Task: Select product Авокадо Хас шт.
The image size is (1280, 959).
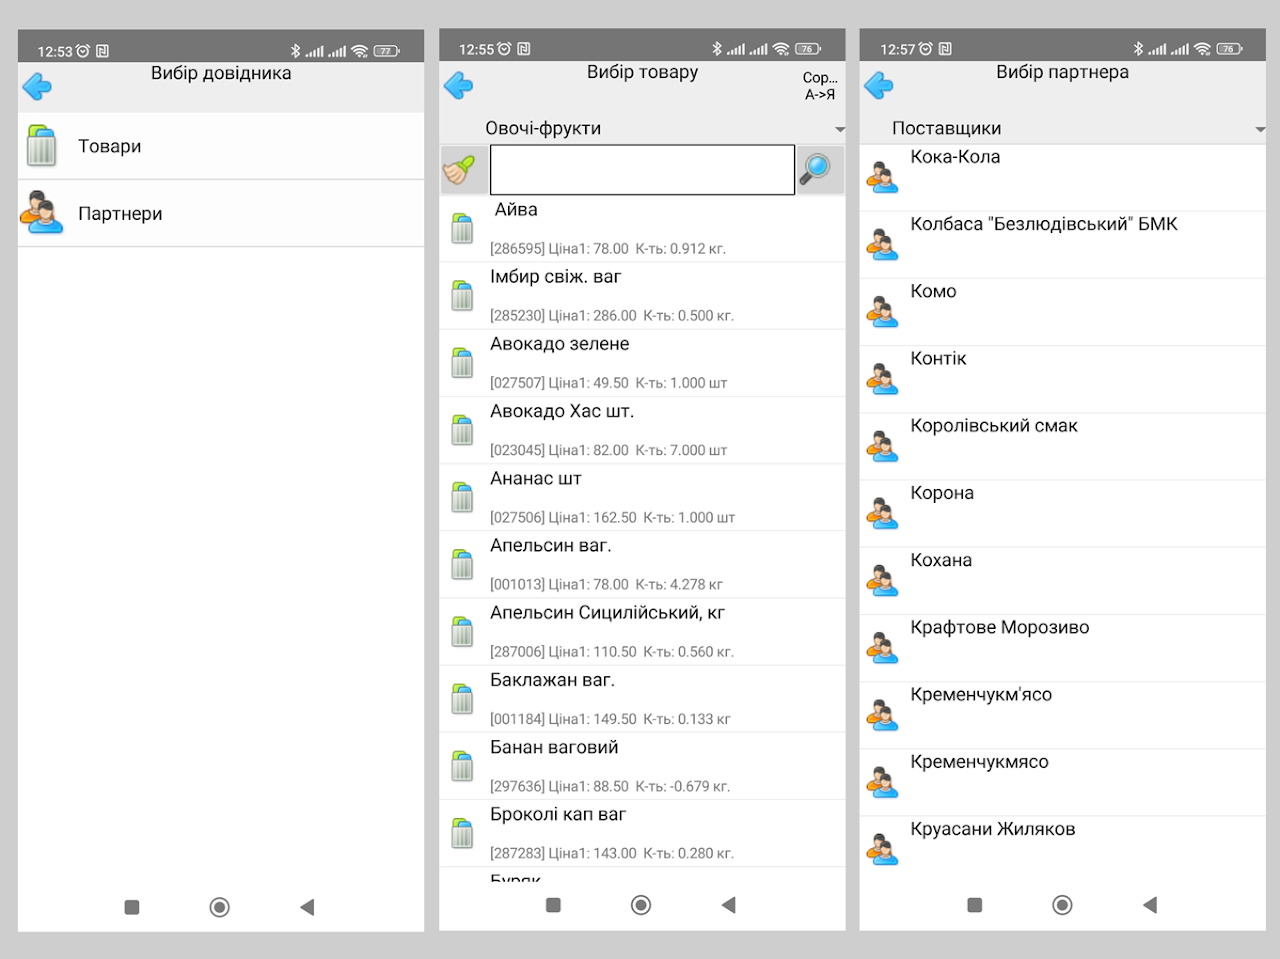Action: [x=642, y=431]
